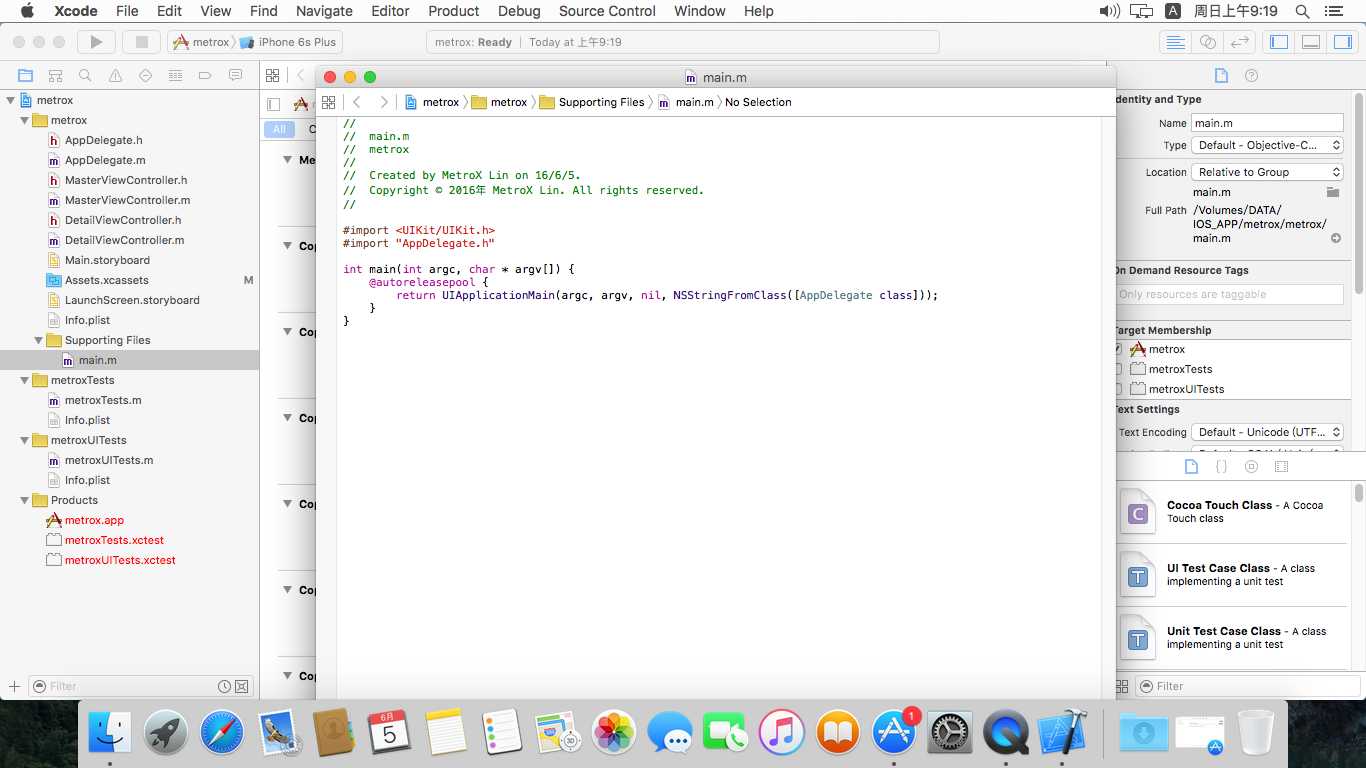Toggle source-control status filter icon
The height and width of the screenshot is (768, 1366).
coord(242,686)
